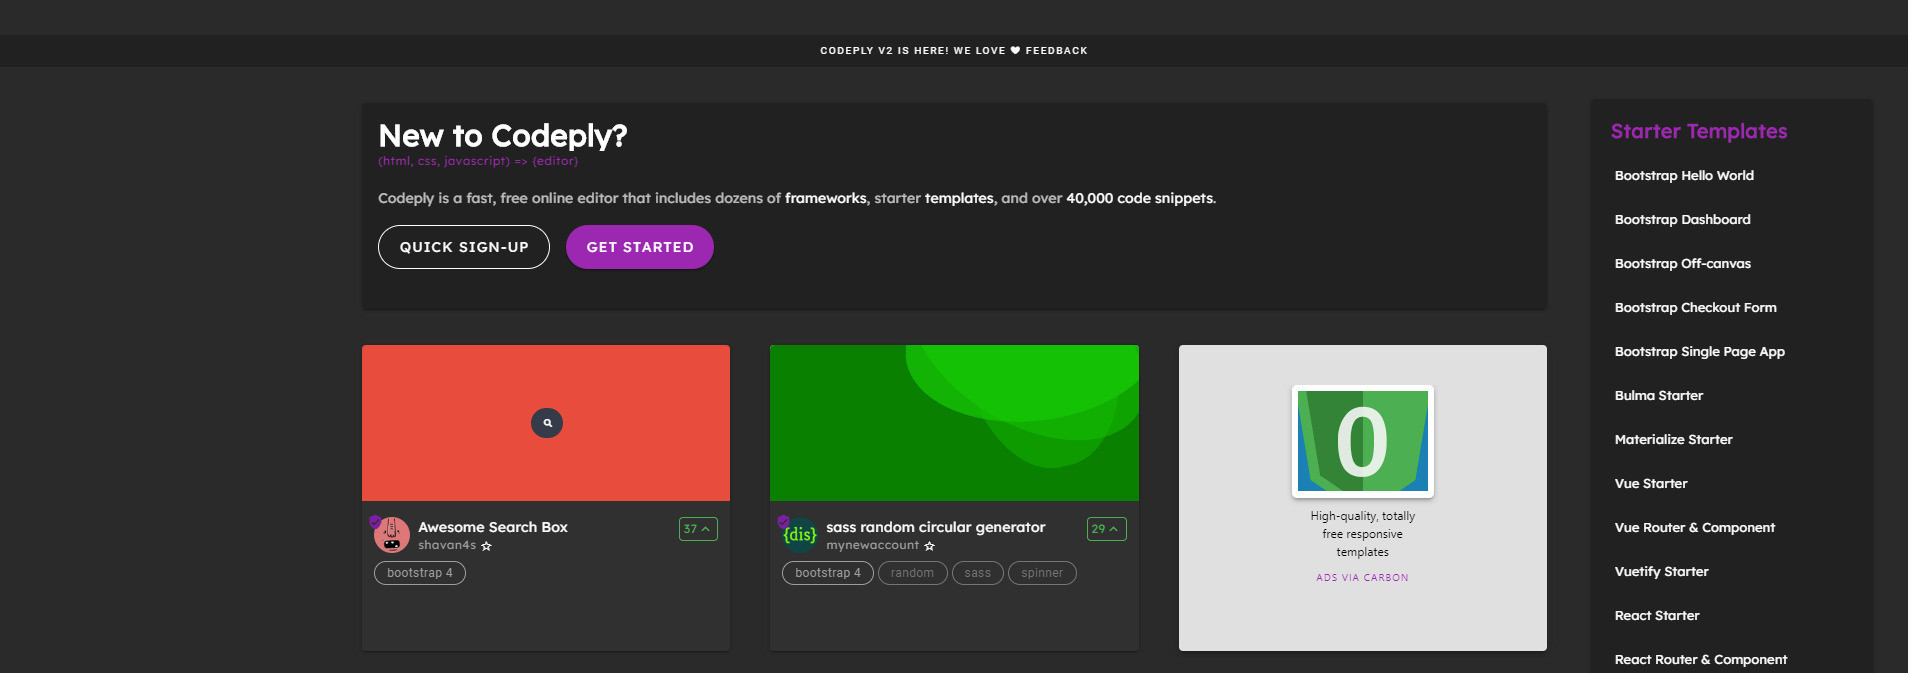The width and height of the screenshot is (1908, 673).
Task: Follow the 'frameworks' link in description
Action: click(826, 198)
